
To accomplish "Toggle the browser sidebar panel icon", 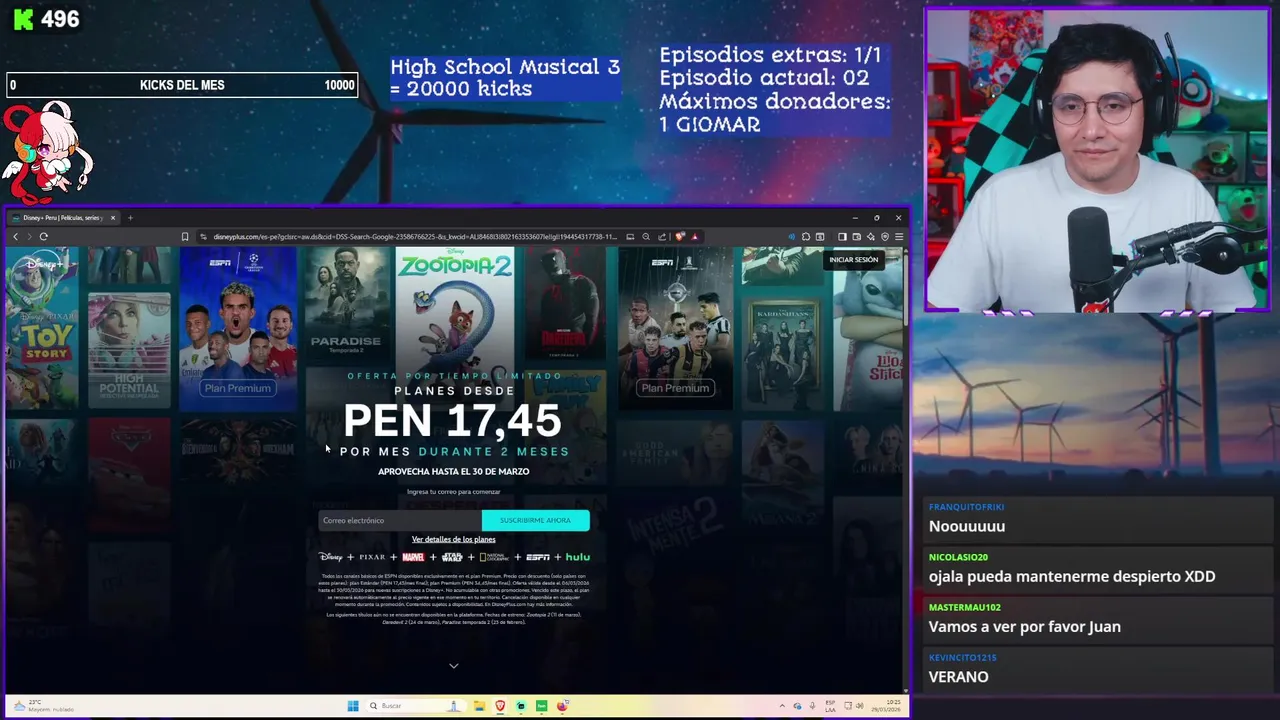I will (842, 237).
